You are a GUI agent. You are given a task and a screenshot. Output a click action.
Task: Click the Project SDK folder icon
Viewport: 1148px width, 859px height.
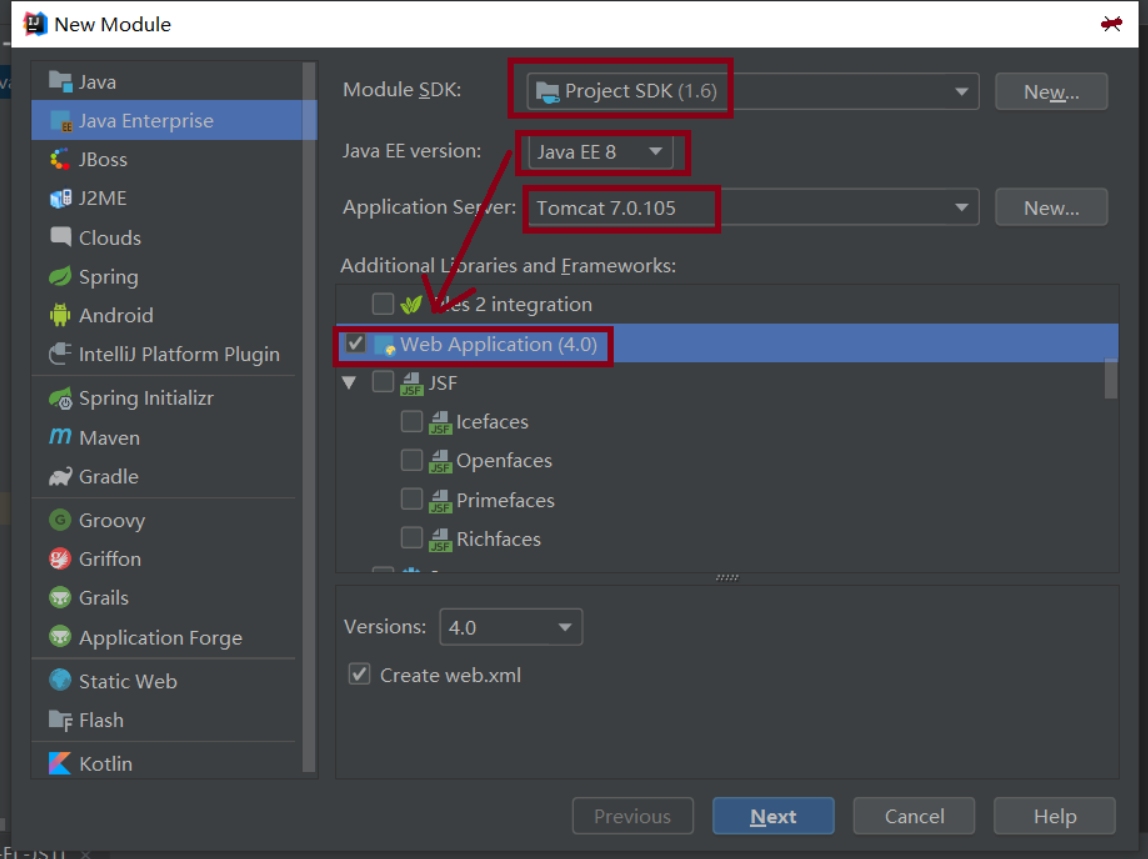(x=547, y=92)
